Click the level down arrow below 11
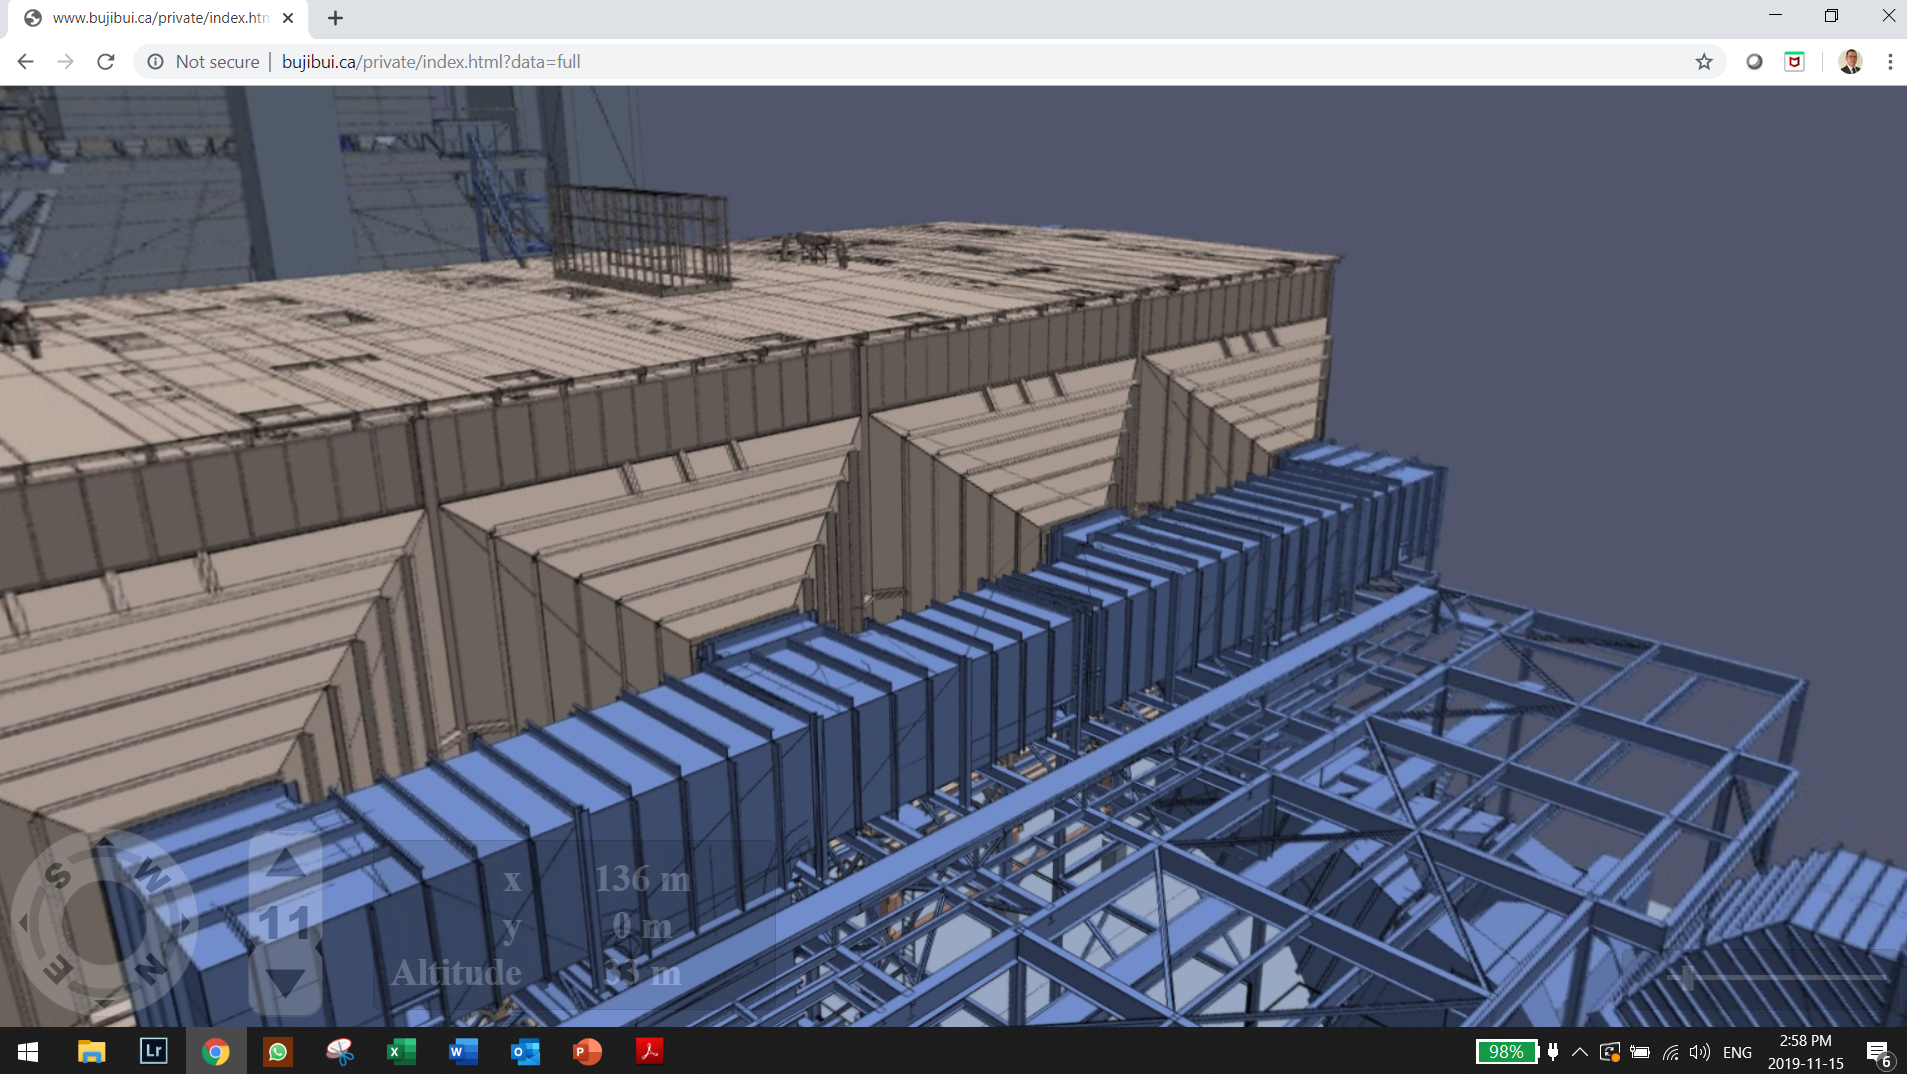The image size is (1907, 1074). pos(284,982)
